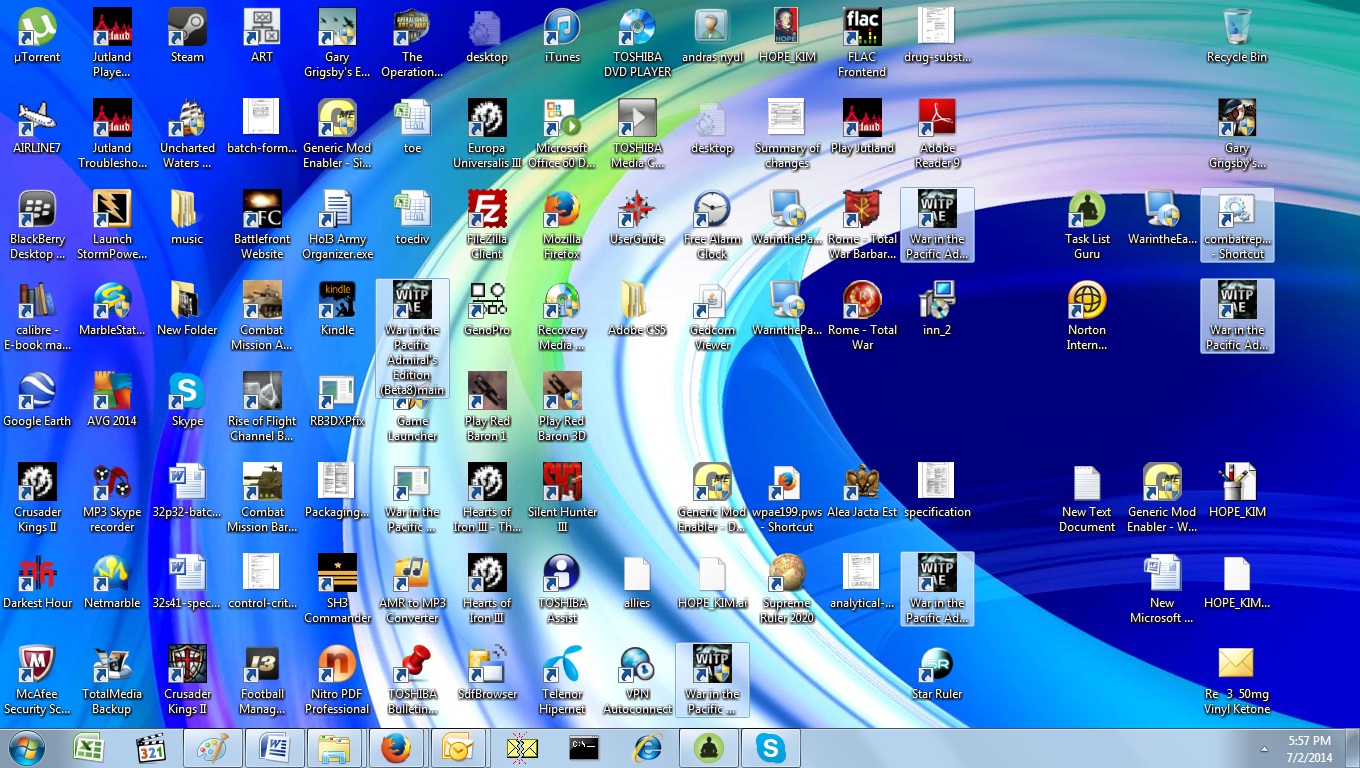Open the µTorrent application
The width and height of the screenshot is (1360, 768).
(37, 25)
